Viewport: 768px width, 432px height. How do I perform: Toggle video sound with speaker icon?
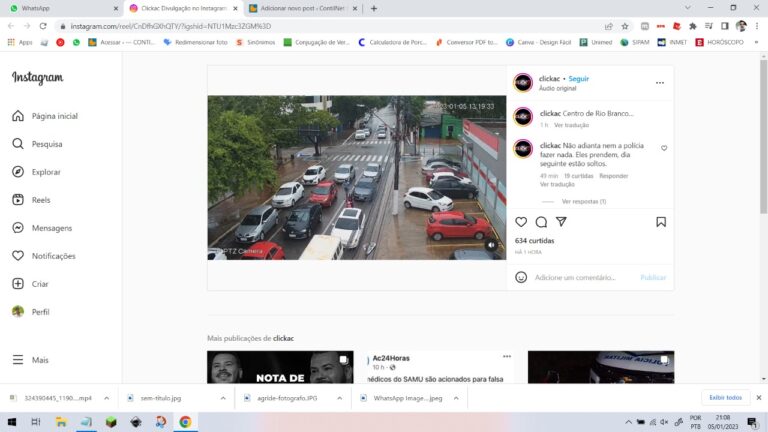[491, 245]
